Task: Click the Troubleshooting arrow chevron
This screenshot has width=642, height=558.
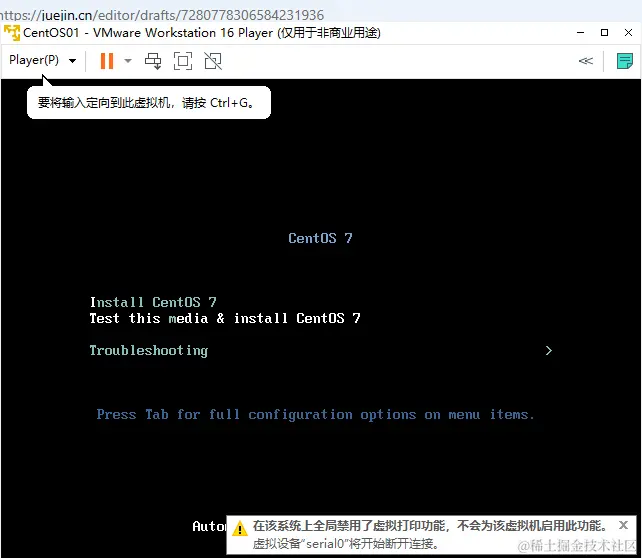Action: pos(549,350)
